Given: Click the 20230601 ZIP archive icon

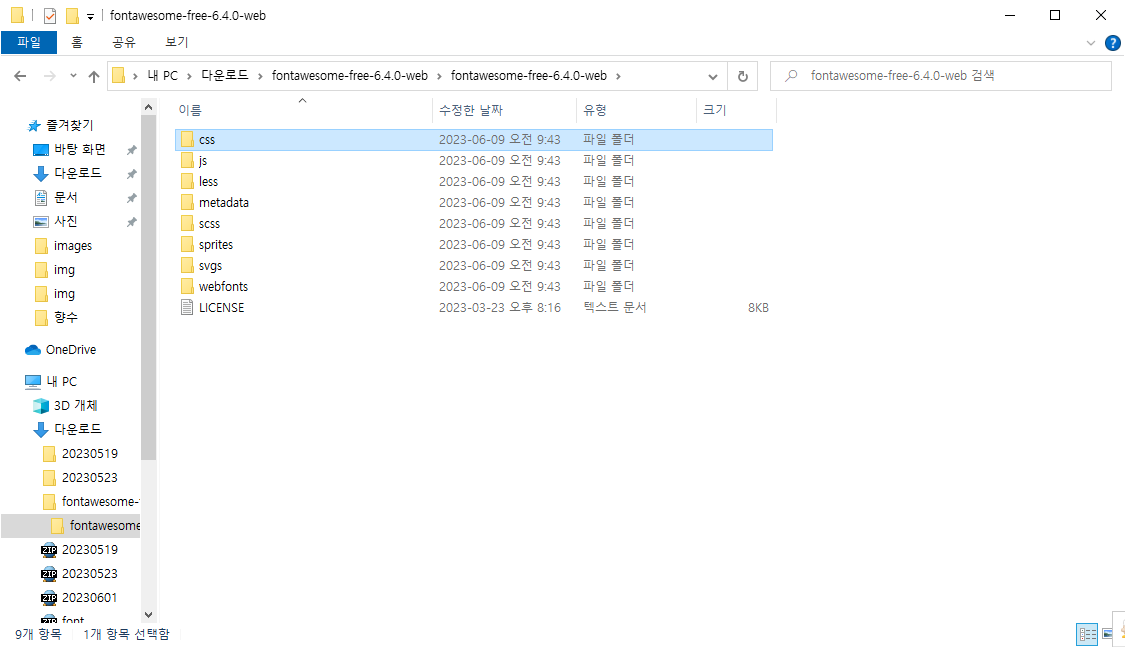Looking at the screenshot, I should click(x=49, y=598).
